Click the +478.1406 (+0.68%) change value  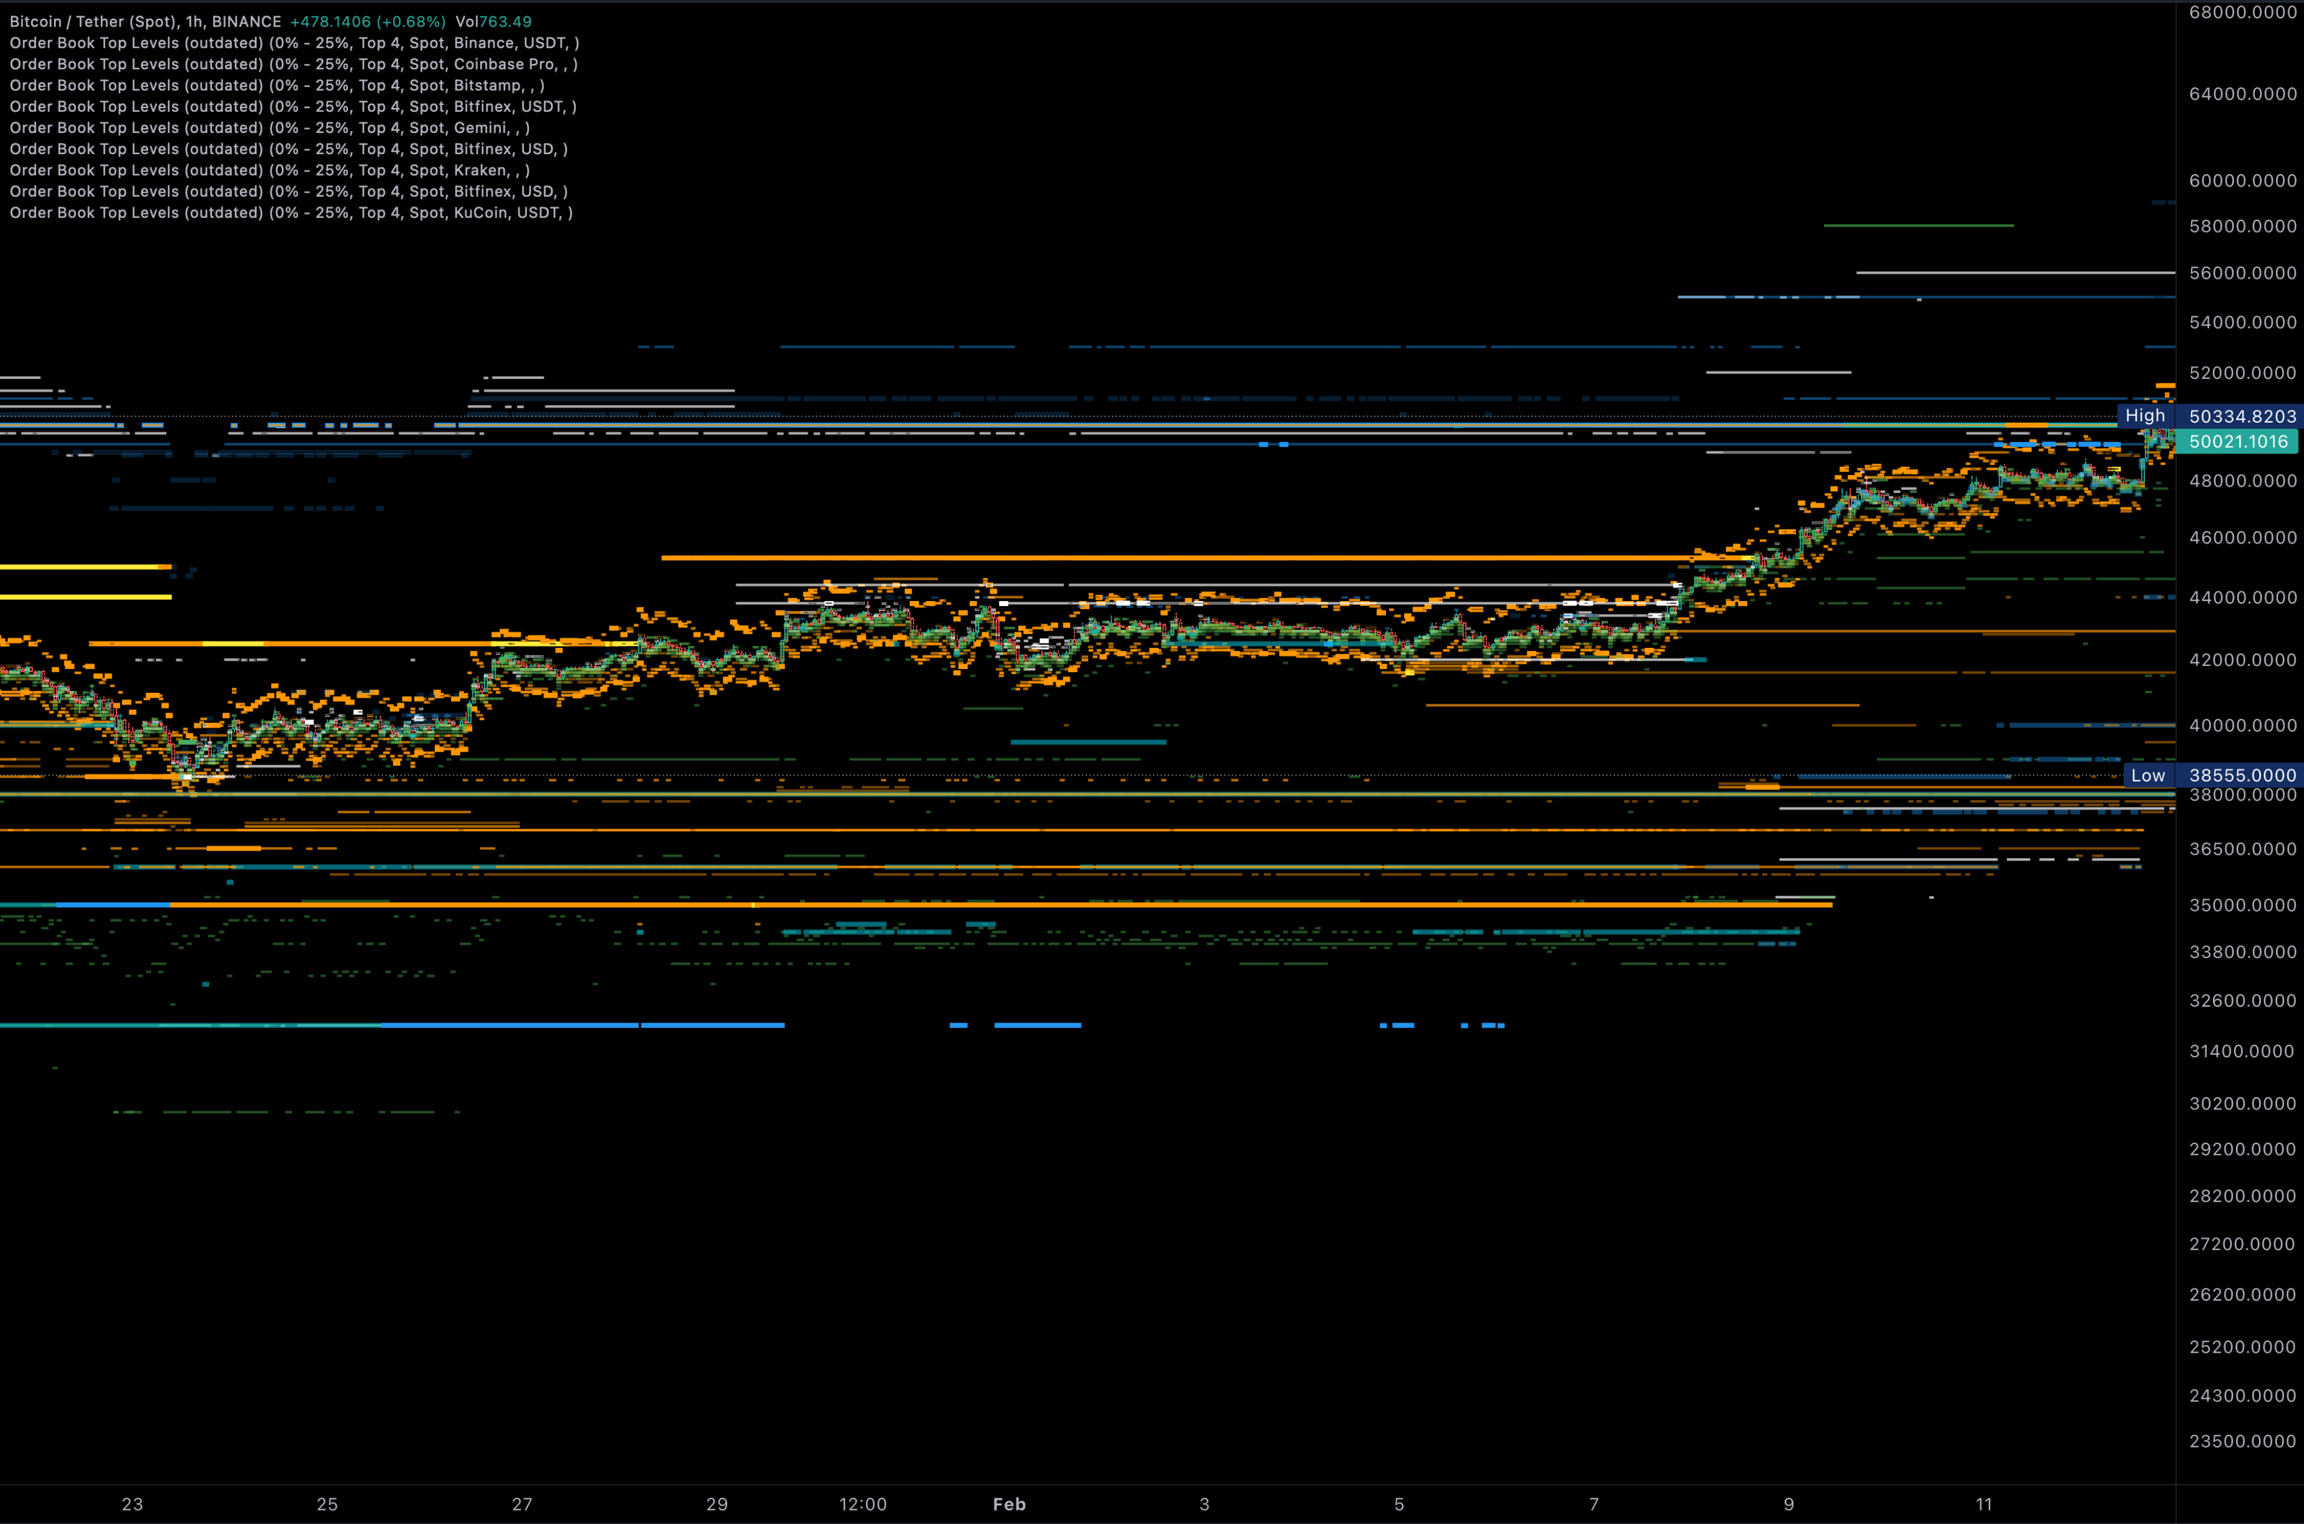coord(367,21)
